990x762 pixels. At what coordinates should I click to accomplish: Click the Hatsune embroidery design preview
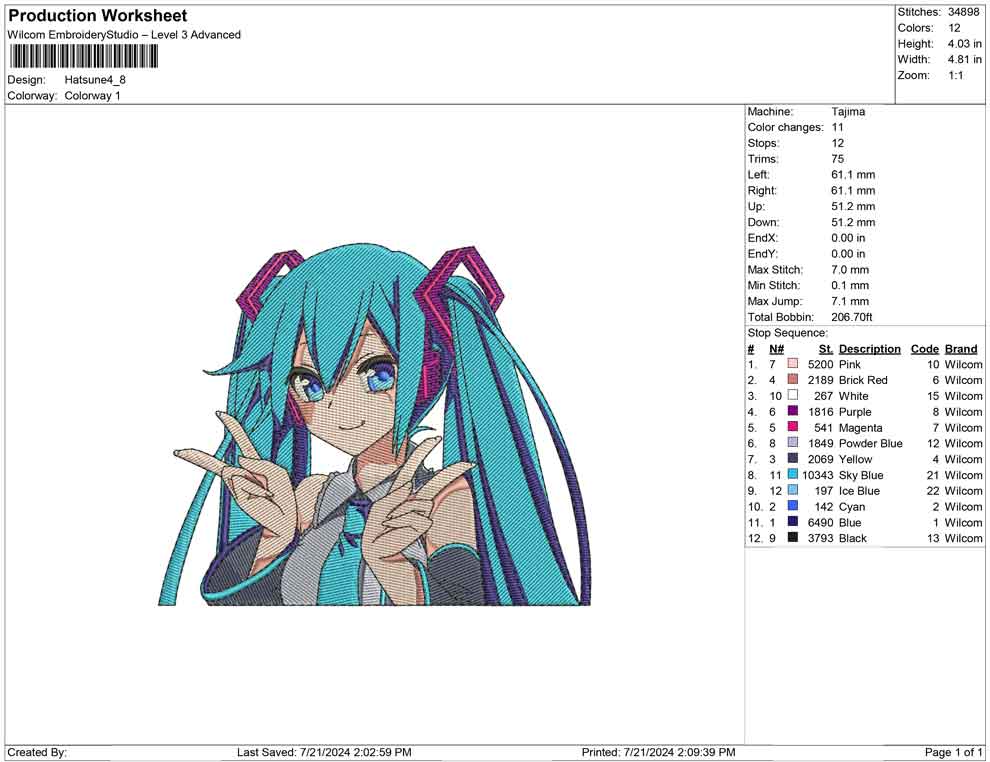(x=374, y=426)
